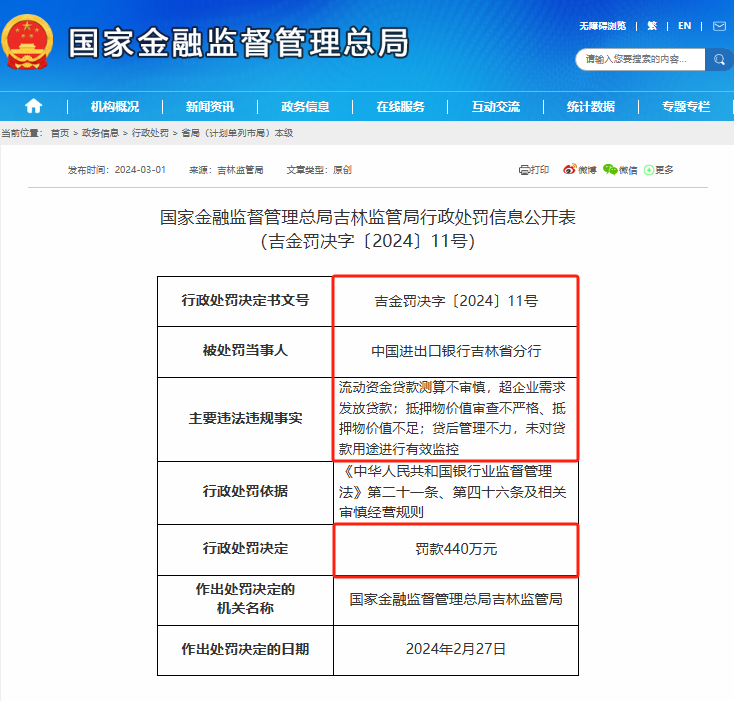Click the search magnifier icon
Viewport: 734px width, 701px height.
(718, 60)
